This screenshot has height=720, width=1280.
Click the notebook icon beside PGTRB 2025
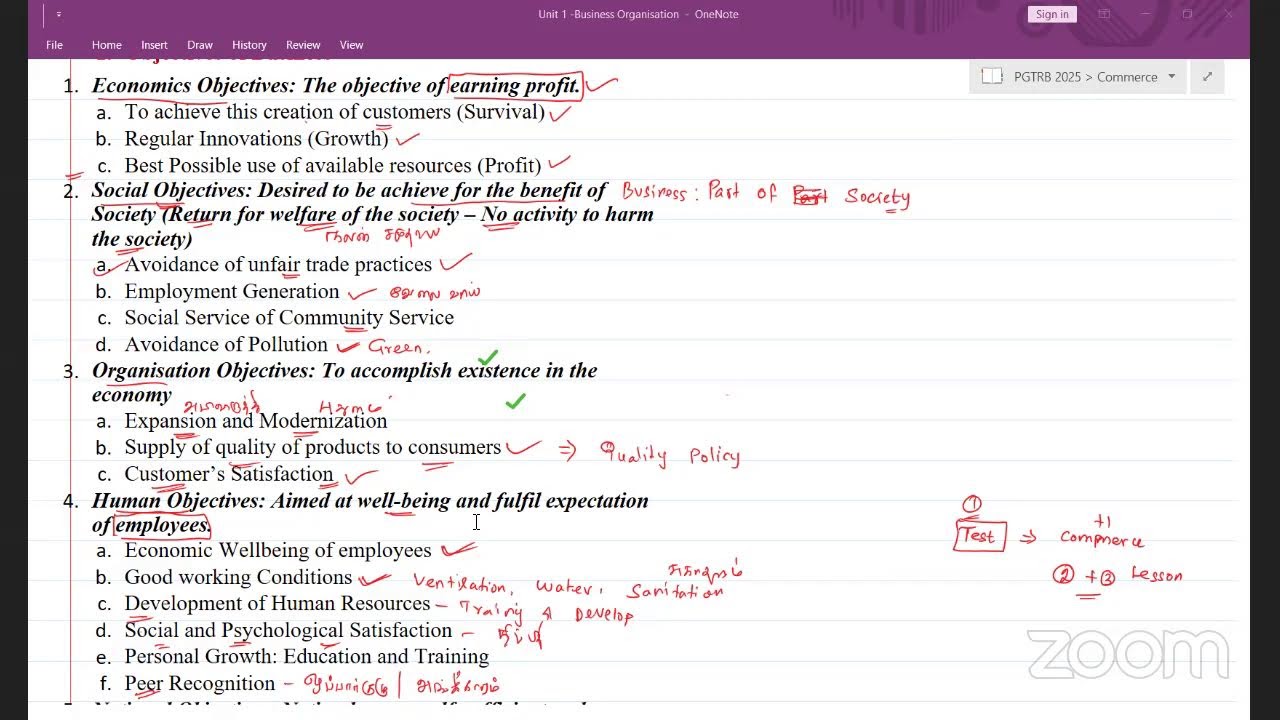click(992, 77)
